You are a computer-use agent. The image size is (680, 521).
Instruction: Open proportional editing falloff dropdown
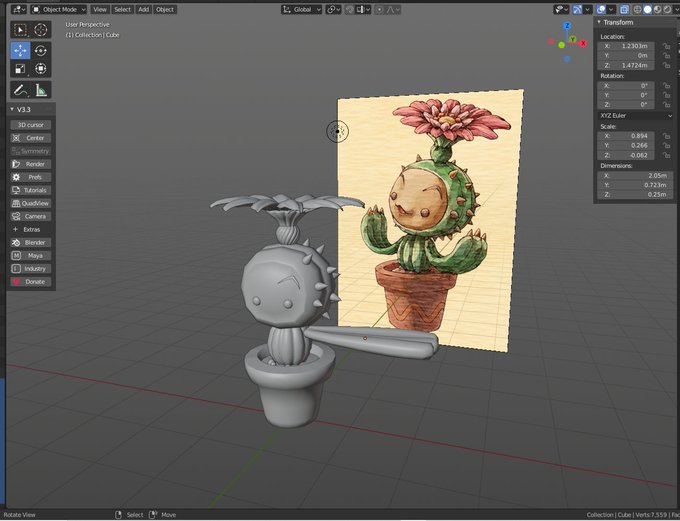pyautogui.click(x=392, y=9)
